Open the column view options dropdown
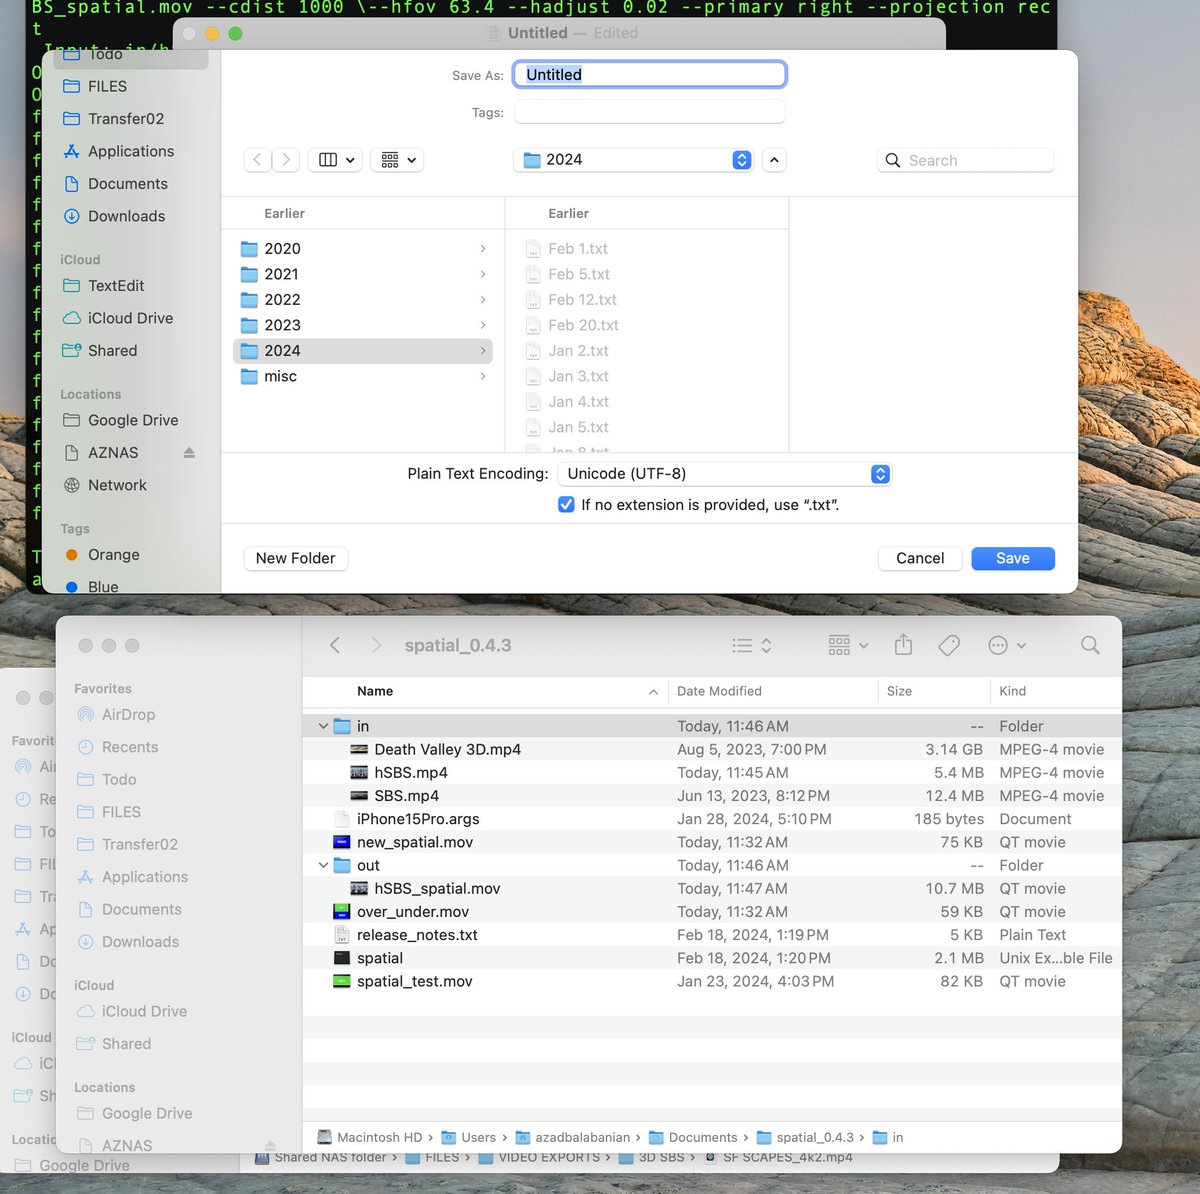The image size is (1200, 1194). 336,160
